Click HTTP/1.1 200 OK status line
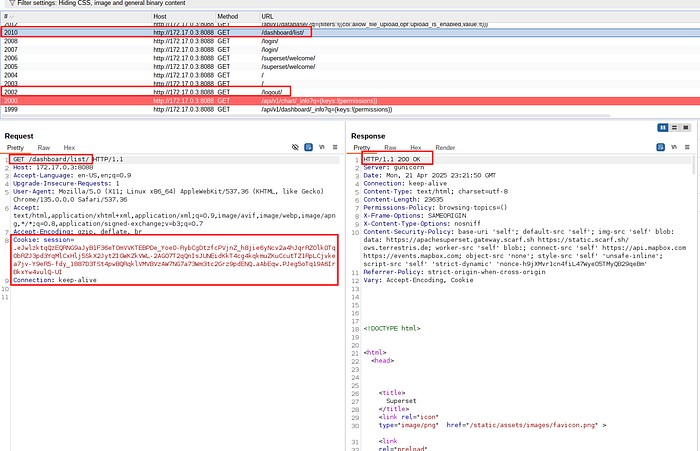 [x=392, y=159]
